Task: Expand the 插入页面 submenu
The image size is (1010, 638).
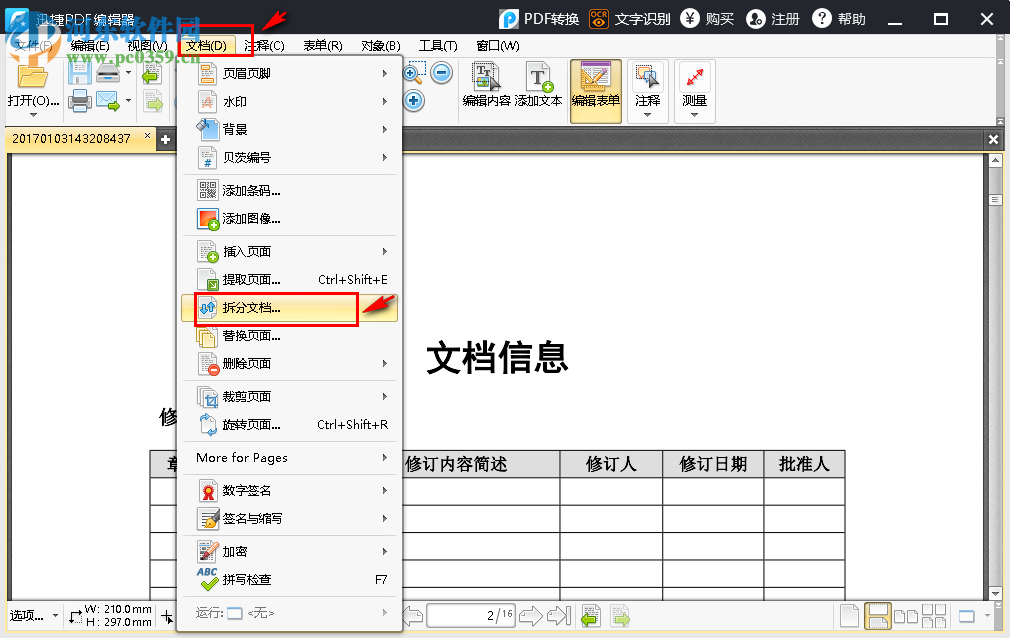Action: (x=247, y=251)
